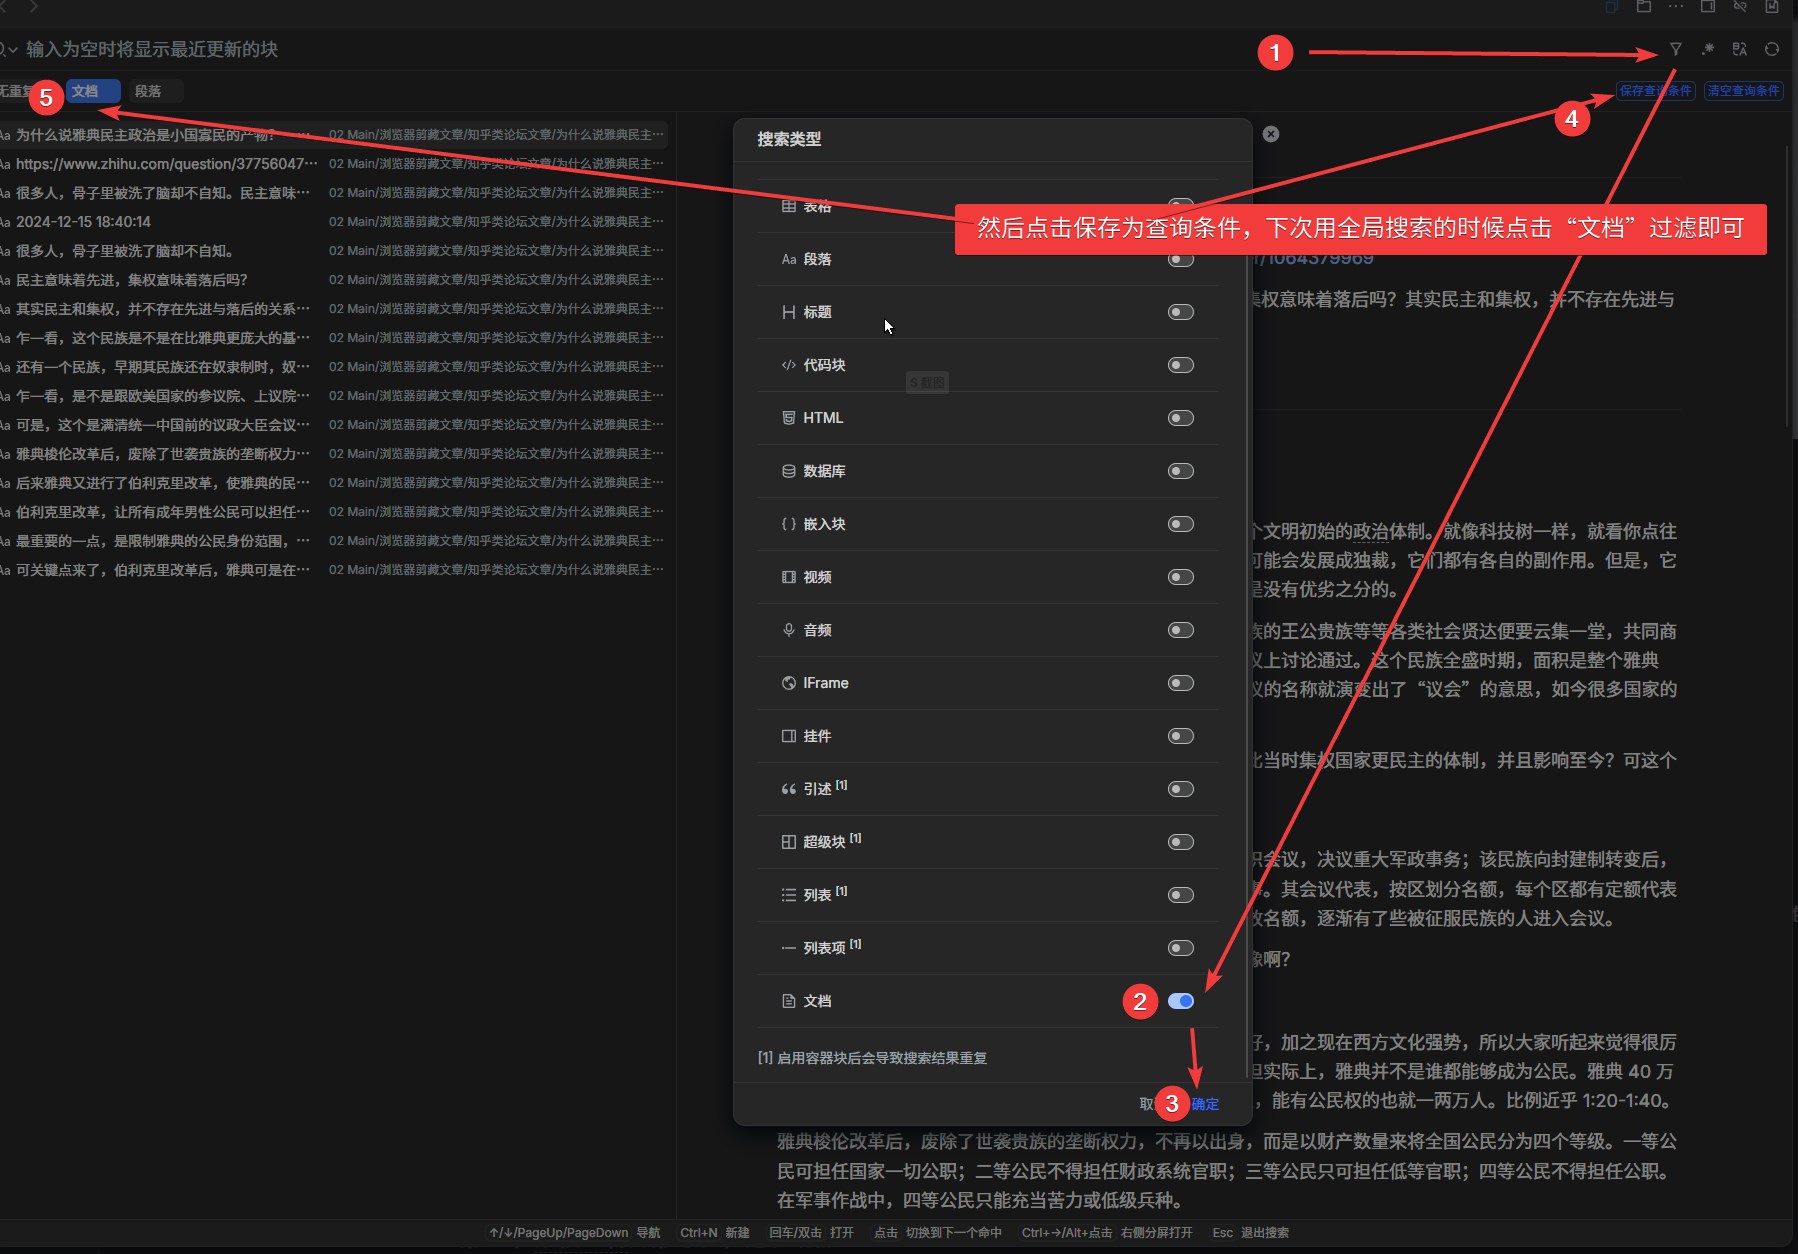
Task: Enable the 列表 list toggle
Action: click(1181, 895)
